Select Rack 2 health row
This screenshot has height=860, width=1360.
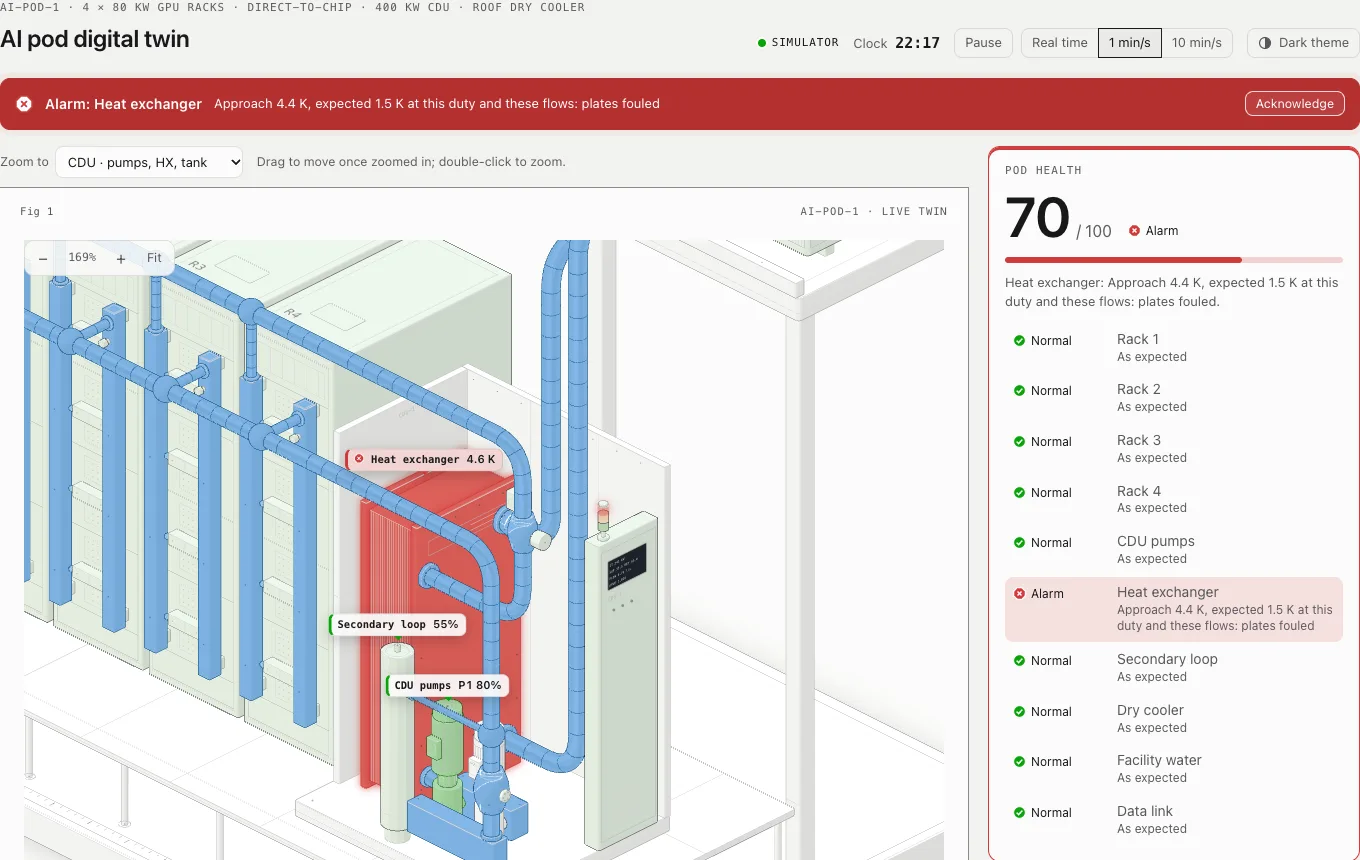(x=1174, y=398)
